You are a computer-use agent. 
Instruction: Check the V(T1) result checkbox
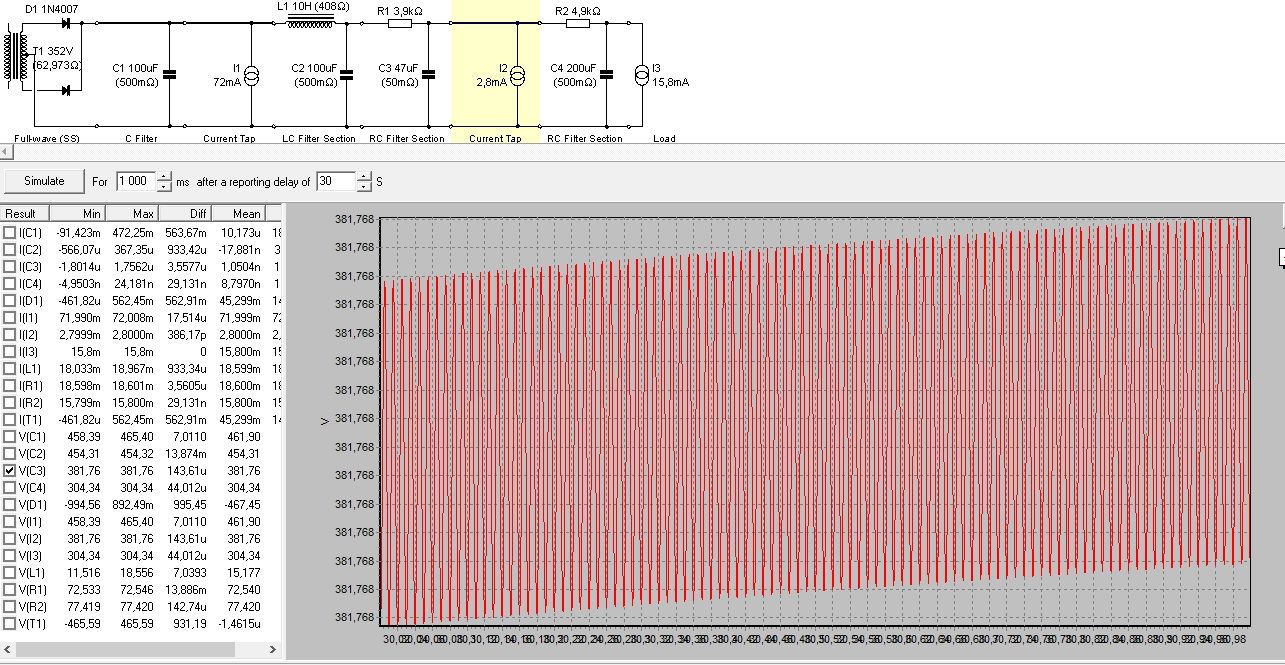click(x=10, y=623)
